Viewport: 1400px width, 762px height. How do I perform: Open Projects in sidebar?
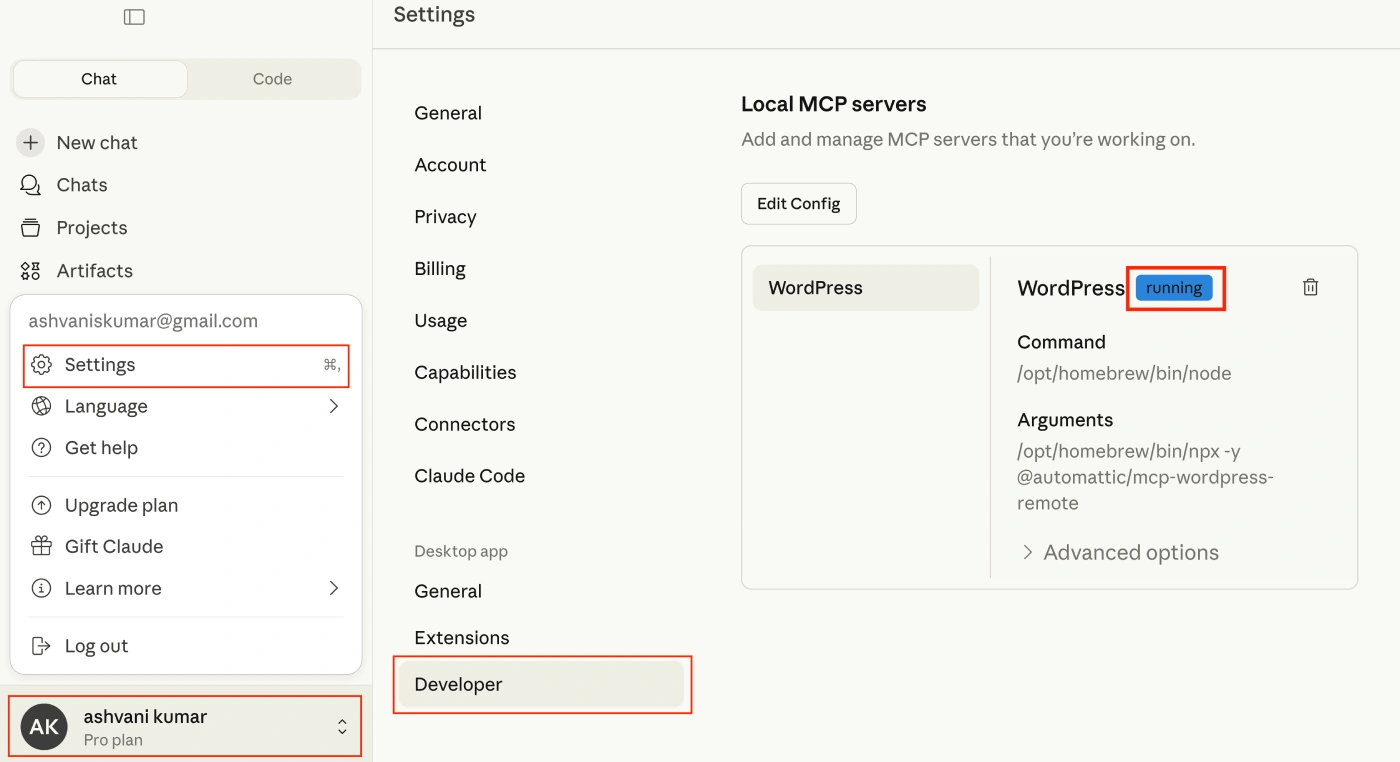click(x=92, y=228)
